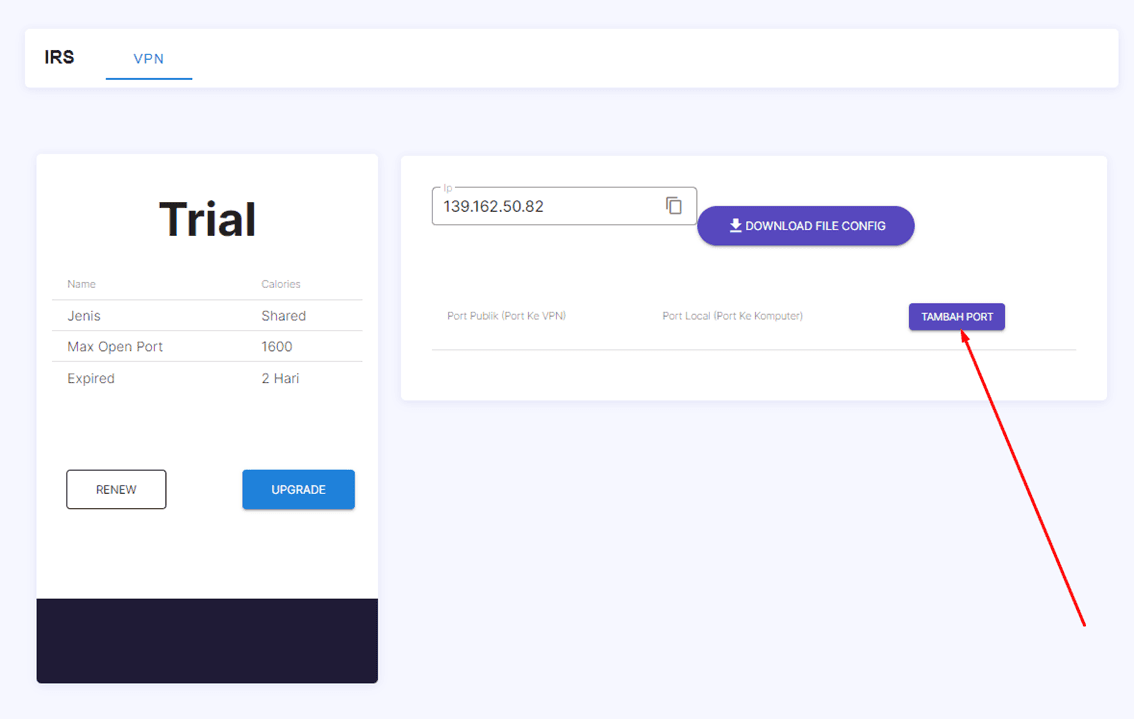
Task: Click the 1600 port limit value
Action: click(x=277, y=347)
